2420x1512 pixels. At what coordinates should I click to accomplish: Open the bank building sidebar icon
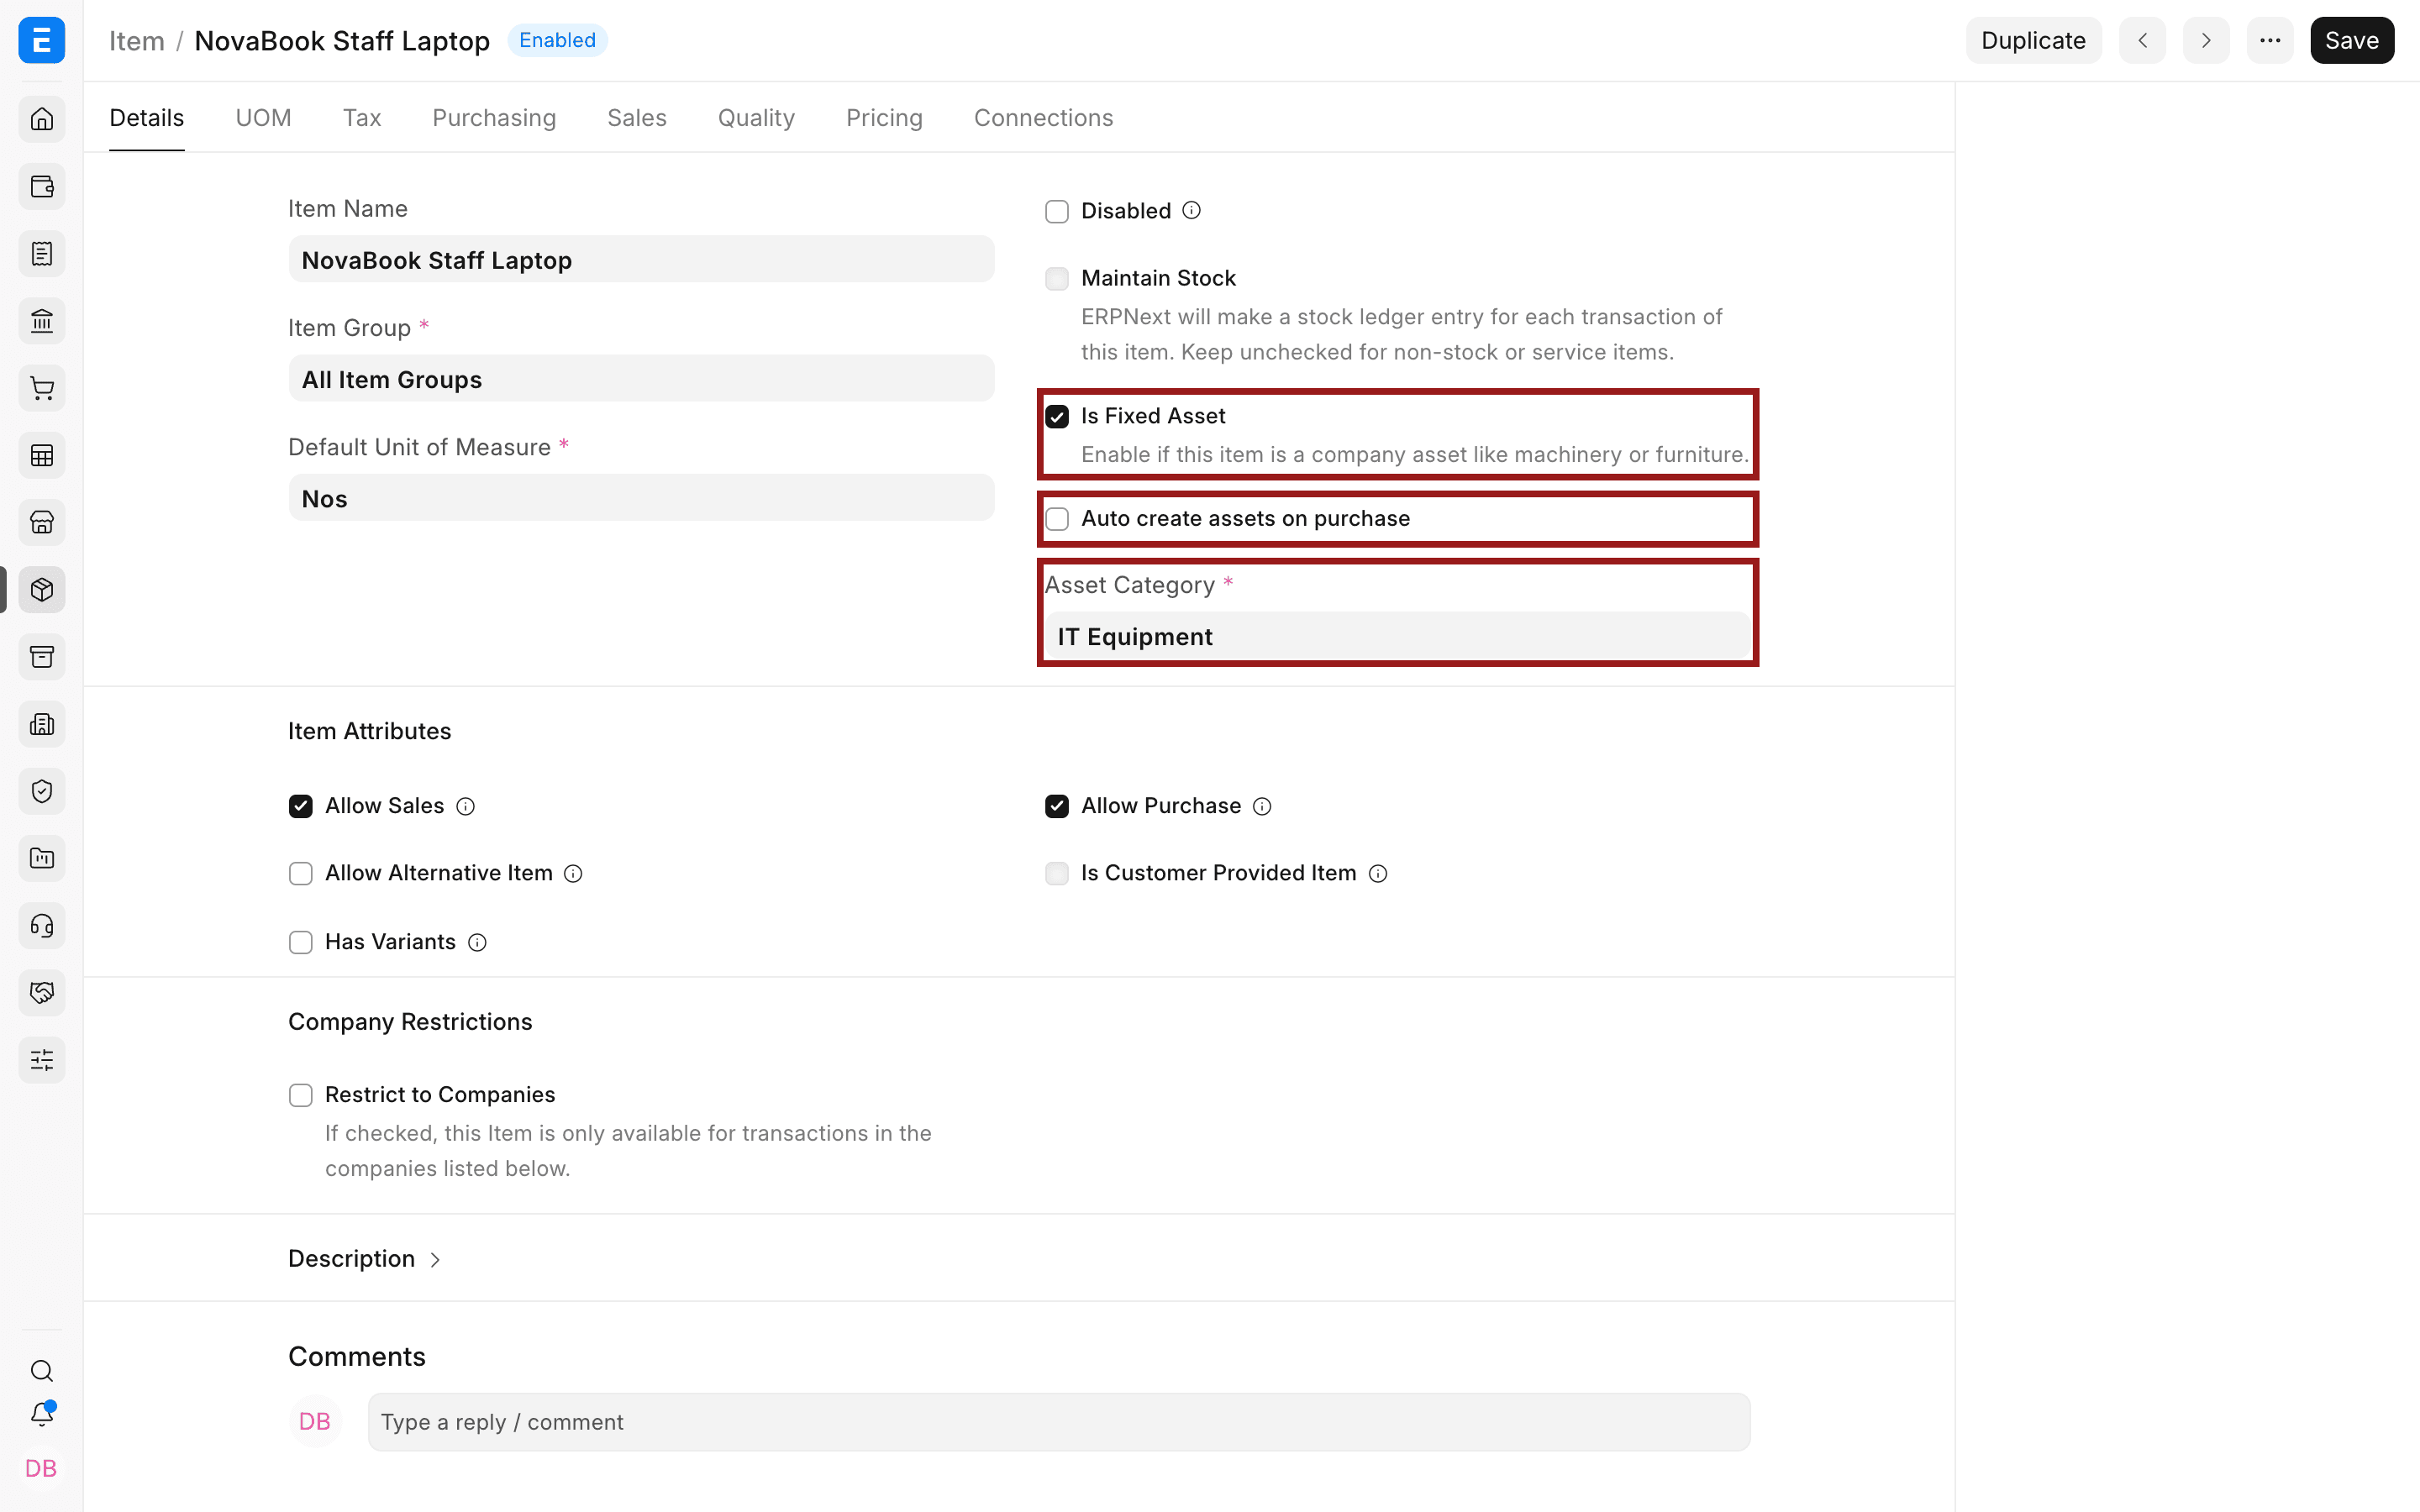point(42,321)
